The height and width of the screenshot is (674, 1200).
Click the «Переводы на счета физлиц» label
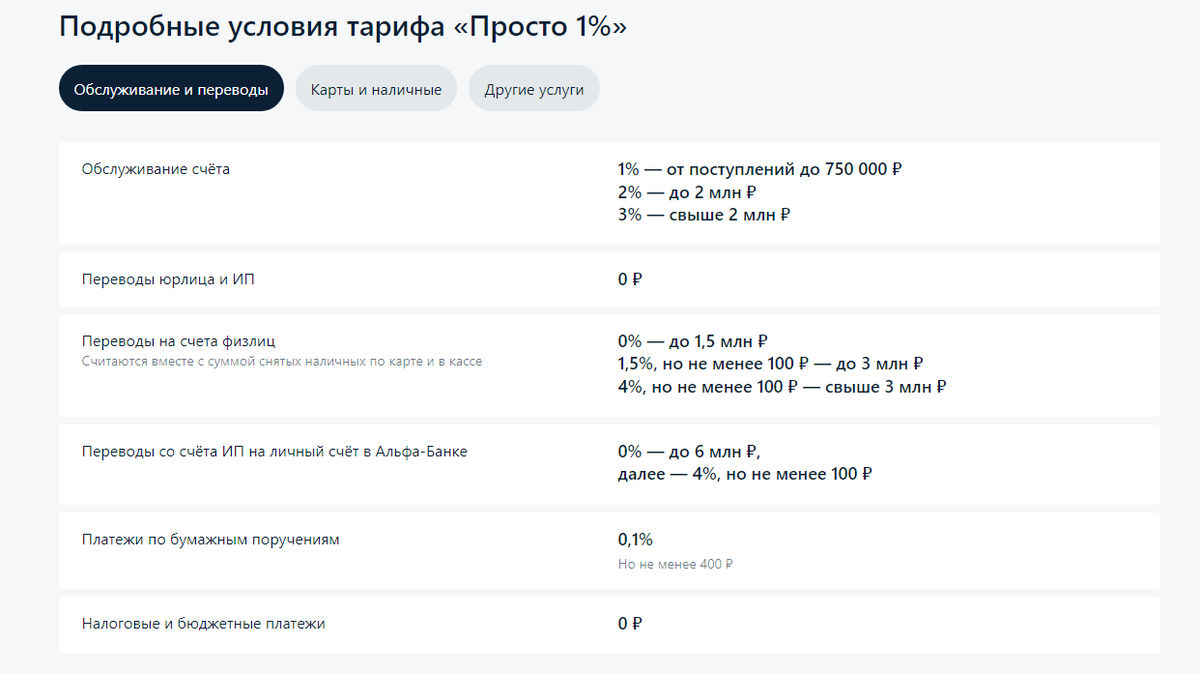coord(175,340)
